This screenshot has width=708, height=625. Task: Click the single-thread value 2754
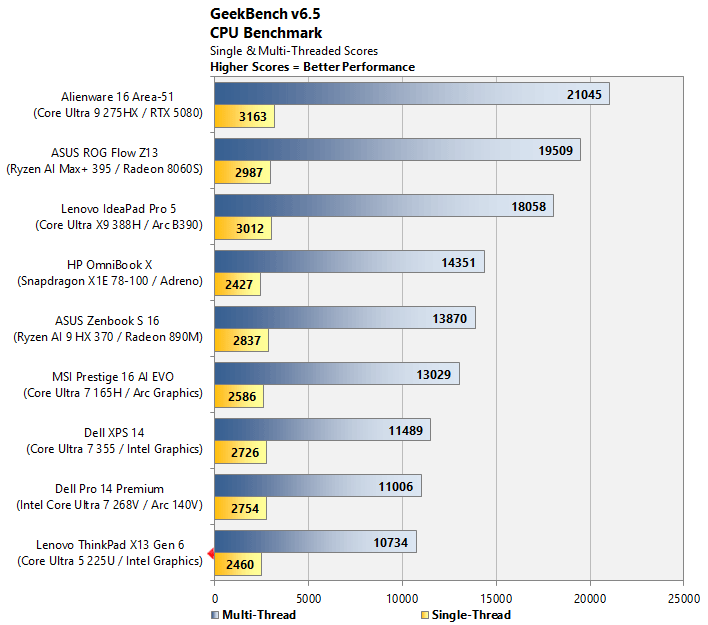coord(245,508)
